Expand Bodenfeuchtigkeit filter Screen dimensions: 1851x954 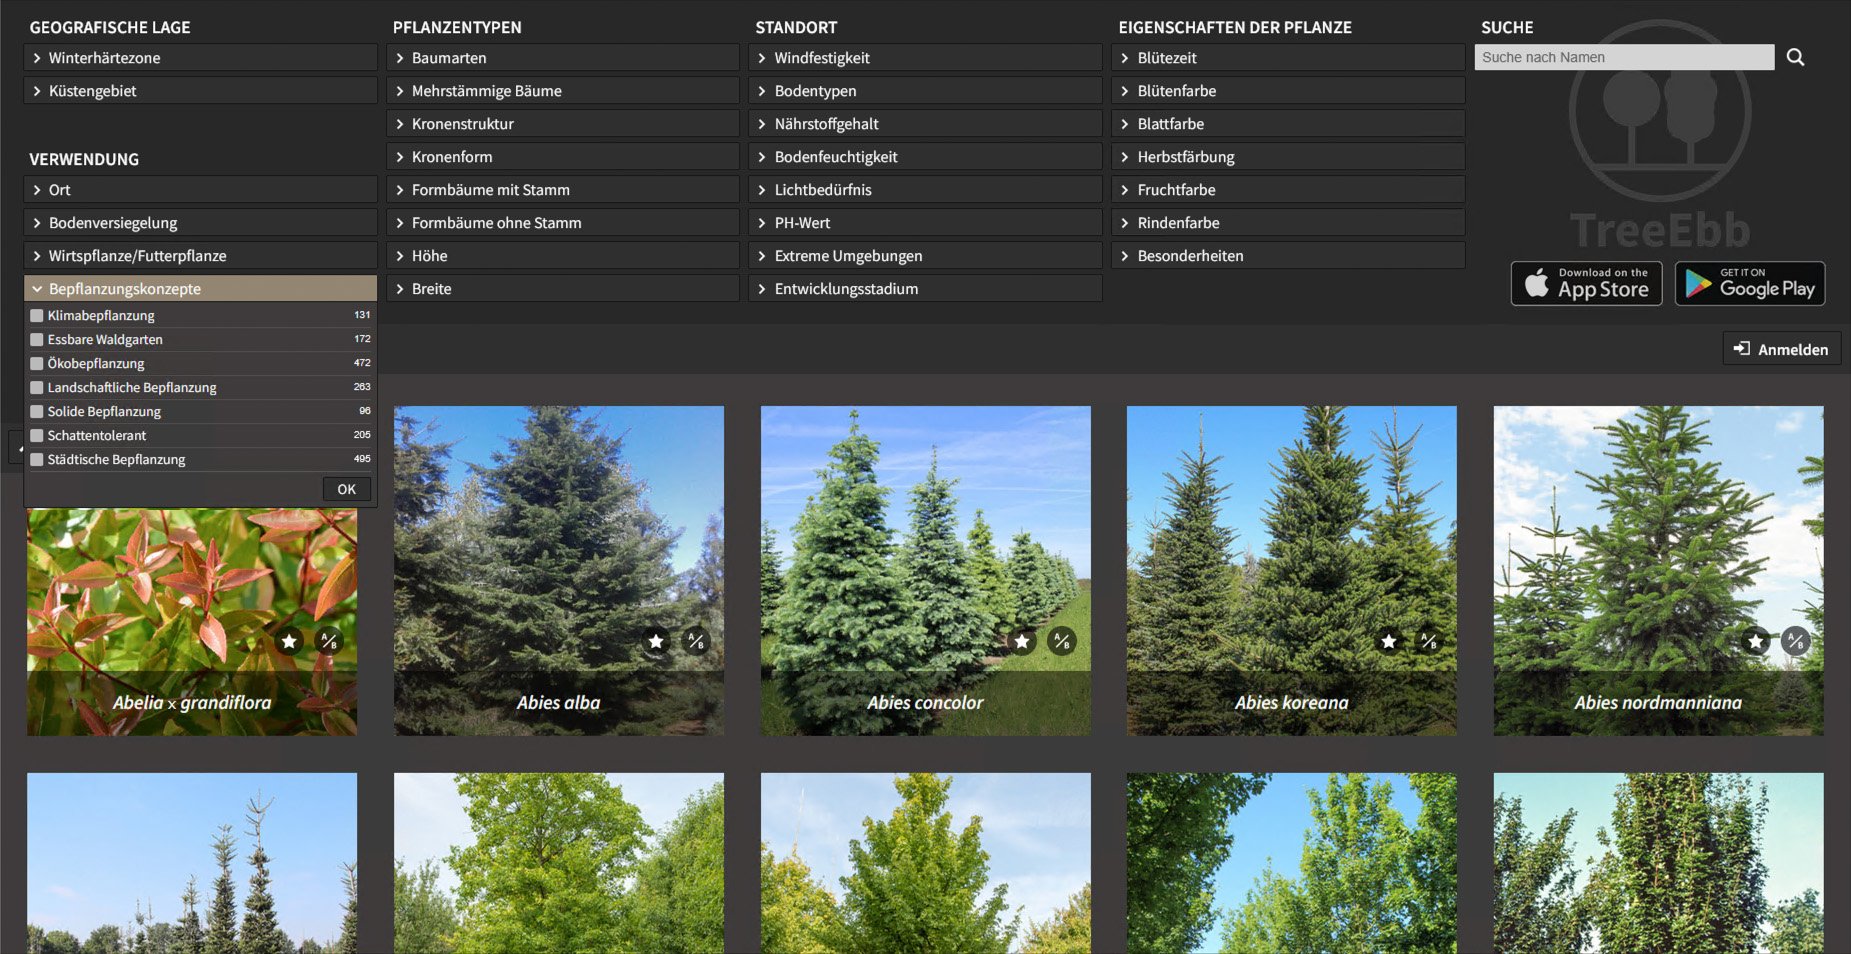(x=926, y=157)
